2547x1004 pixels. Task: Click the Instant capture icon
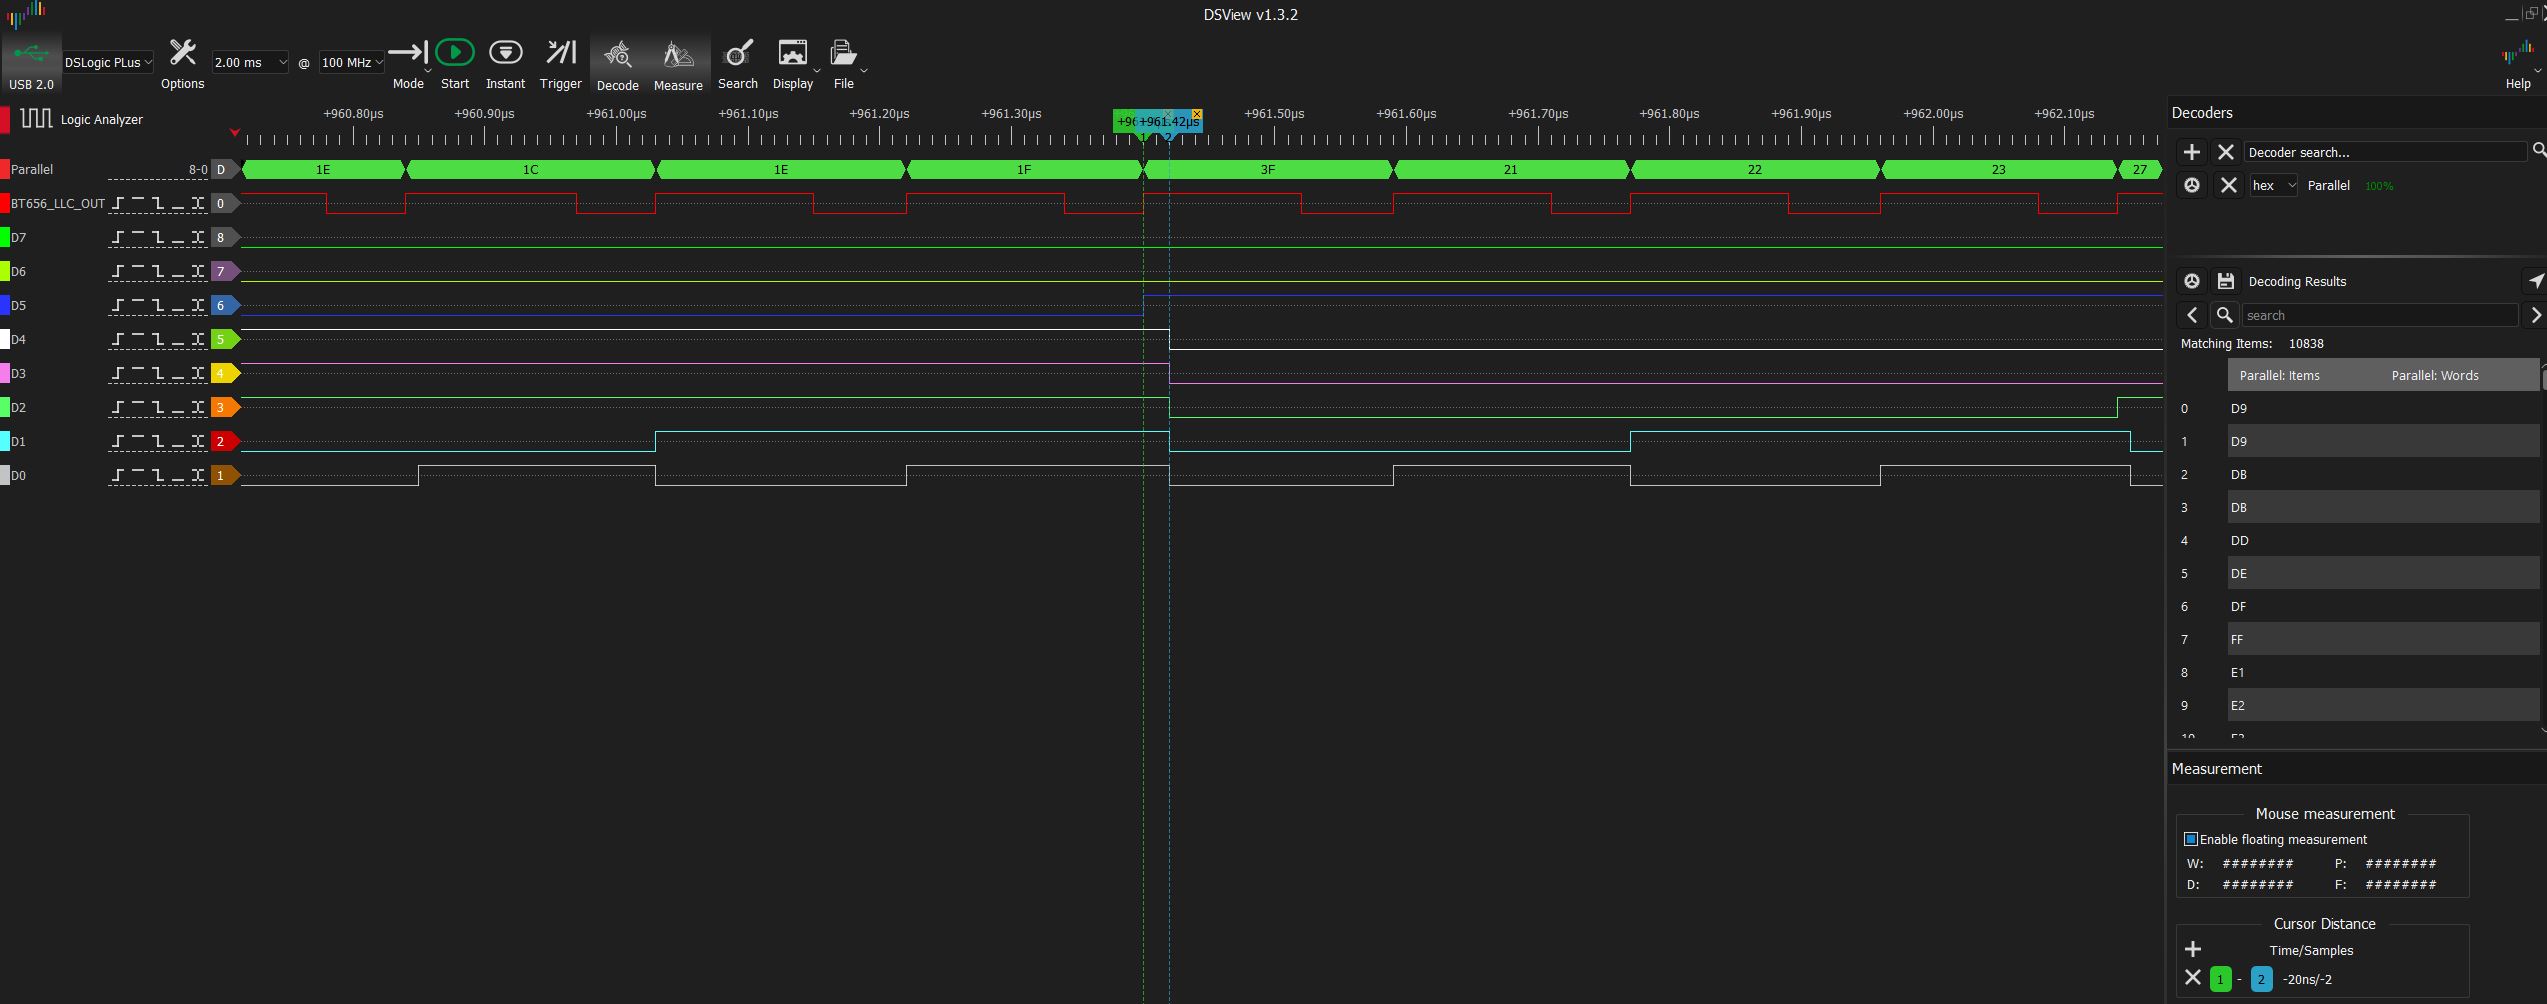tap(505, 52)
